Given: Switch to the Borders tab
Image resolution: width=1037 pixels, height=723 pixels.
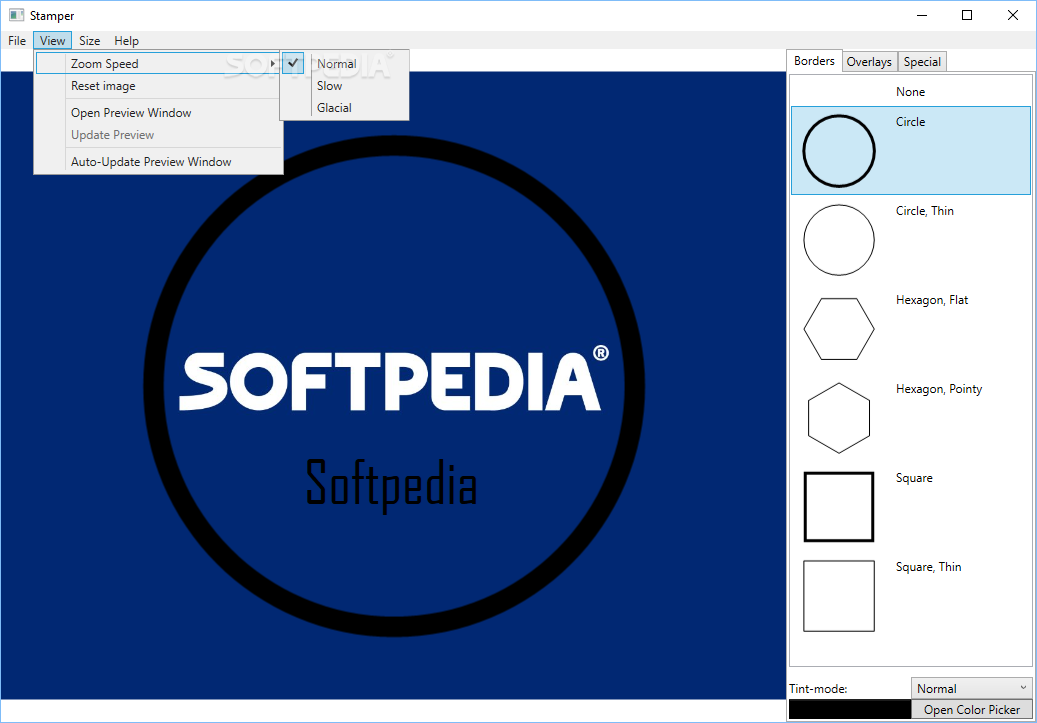Looking at the screenshot, I should [814, 61].
